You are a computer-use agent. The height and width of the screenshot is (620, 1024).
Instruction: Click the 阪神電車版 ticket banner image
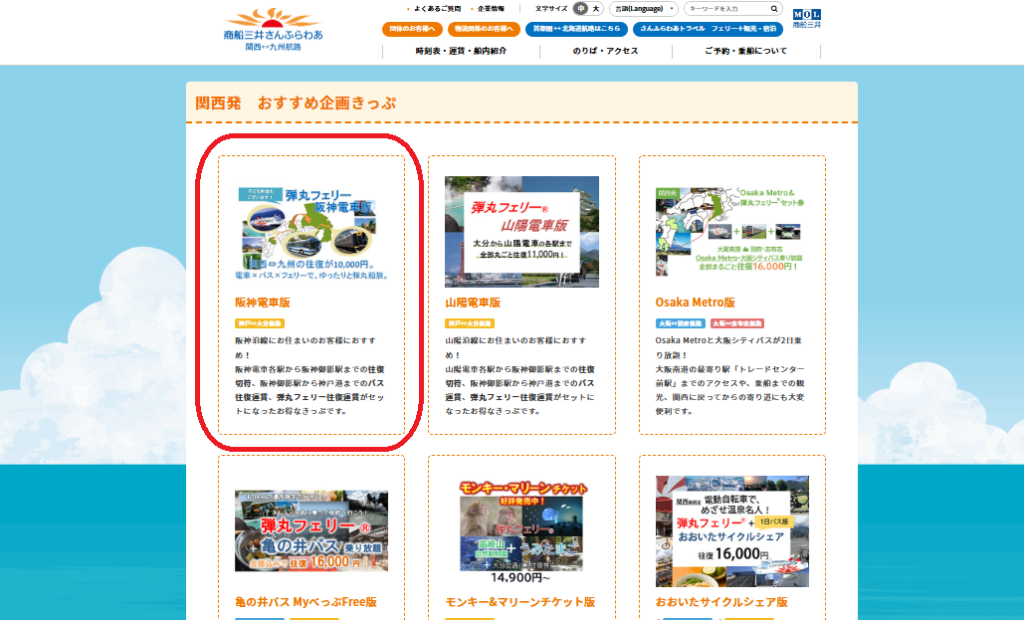tap(311, 232)
